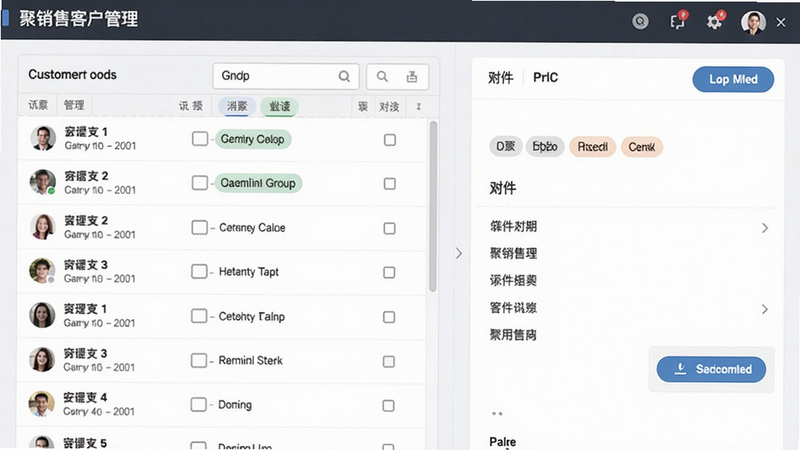The height and width of the screenshot is (450, 800).
Task: Open the 诼件短奥 list item
Action: [x=513, y=281]
